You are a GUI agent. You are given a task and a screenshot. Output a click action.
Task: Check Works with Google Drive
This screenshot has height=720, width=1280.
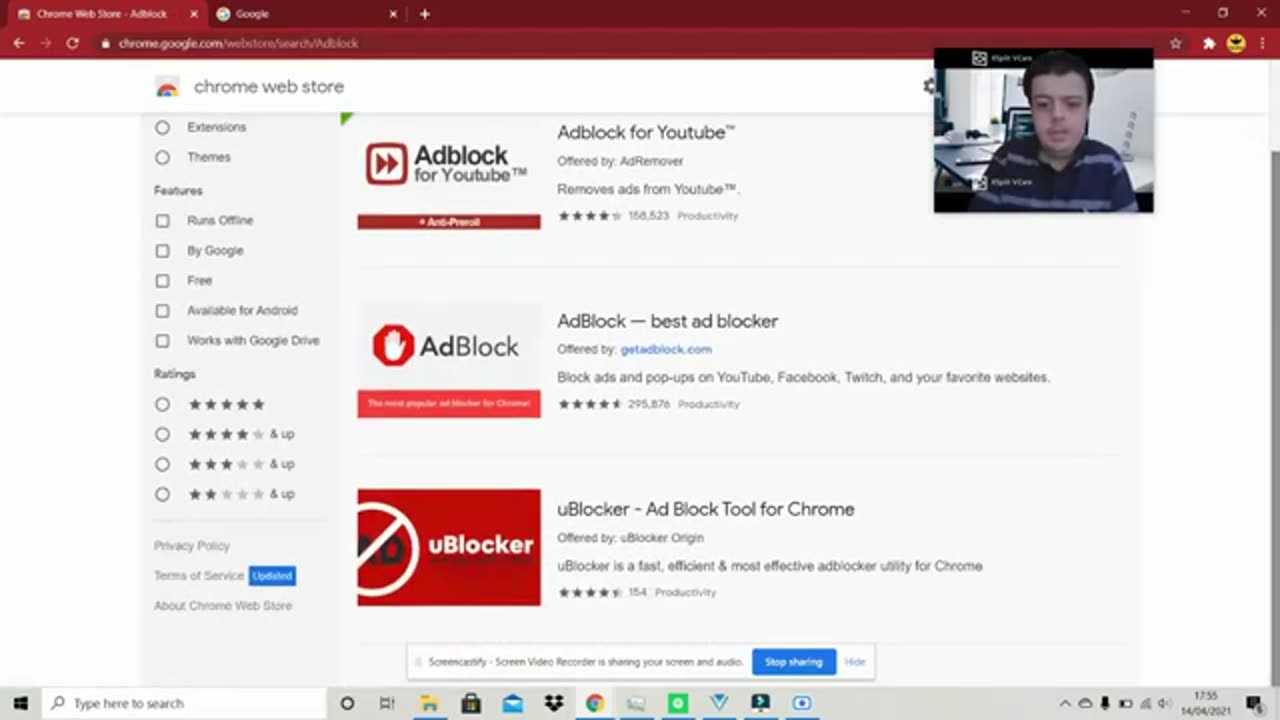pyautogui.click(x=162, y=340)
